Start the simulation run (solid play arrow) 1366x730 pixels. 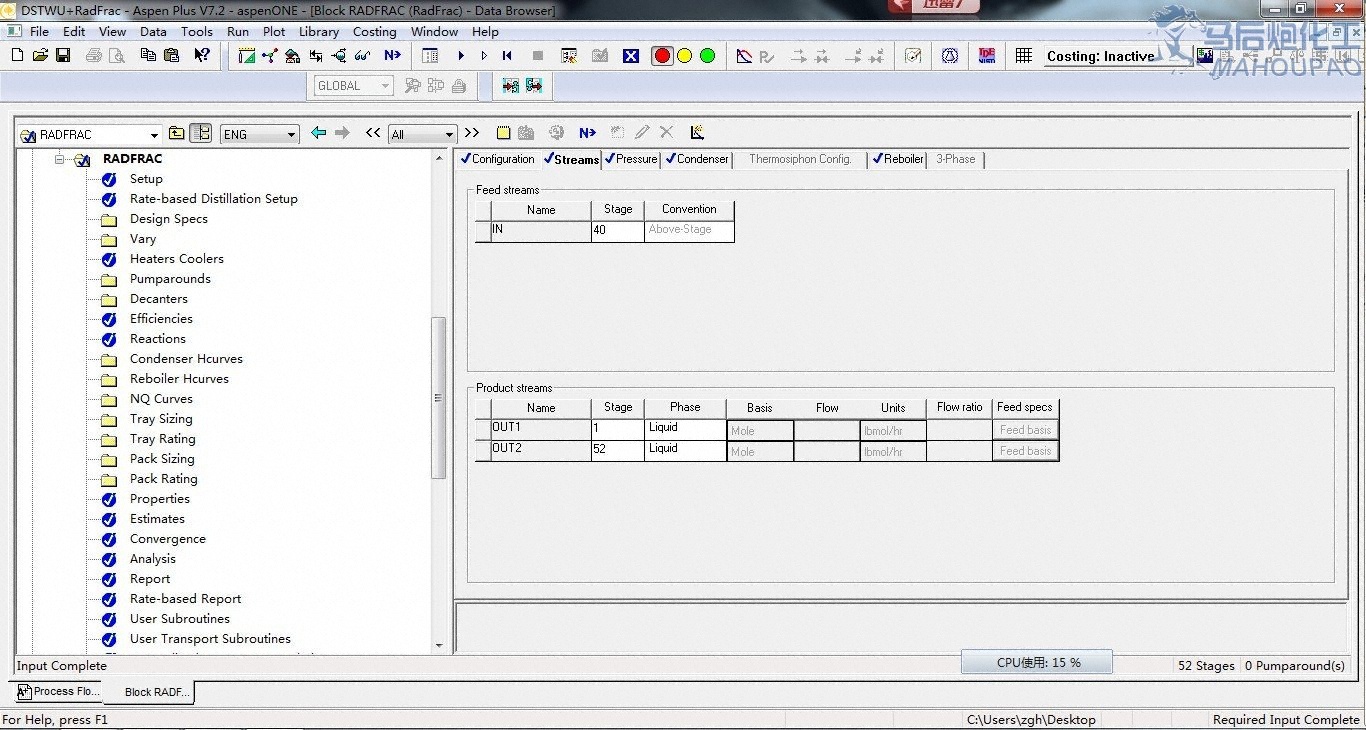pos(461,56)
